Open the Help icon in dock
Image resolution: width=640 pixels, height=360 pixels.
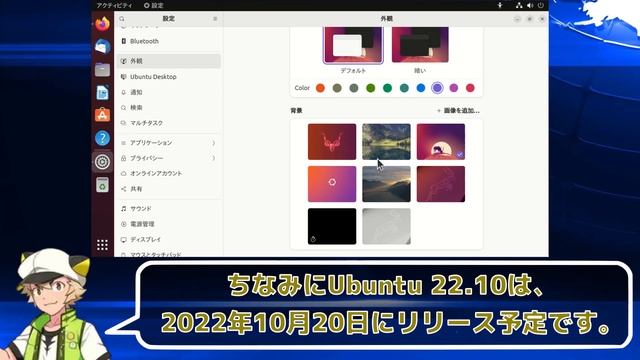(x=102, y=138)
